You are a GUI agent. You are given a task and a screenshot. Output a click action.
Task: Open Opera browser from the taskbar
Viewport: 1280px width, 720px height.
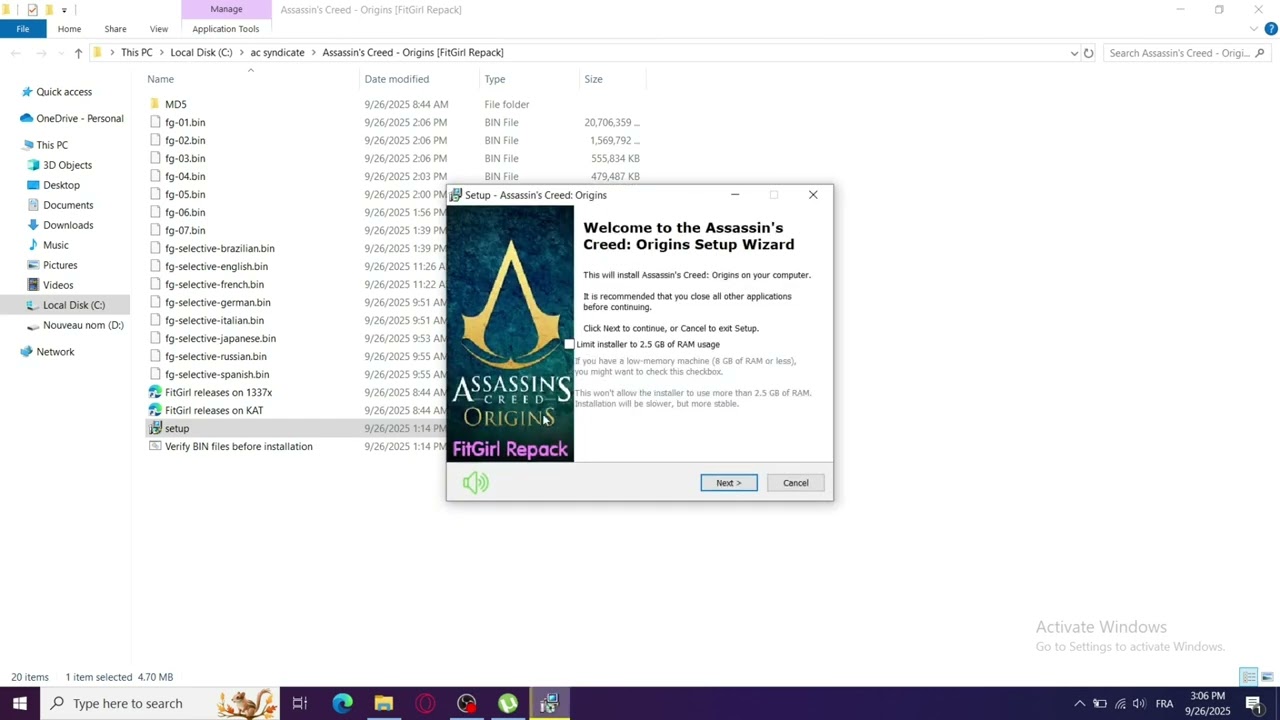click(425, 704)
